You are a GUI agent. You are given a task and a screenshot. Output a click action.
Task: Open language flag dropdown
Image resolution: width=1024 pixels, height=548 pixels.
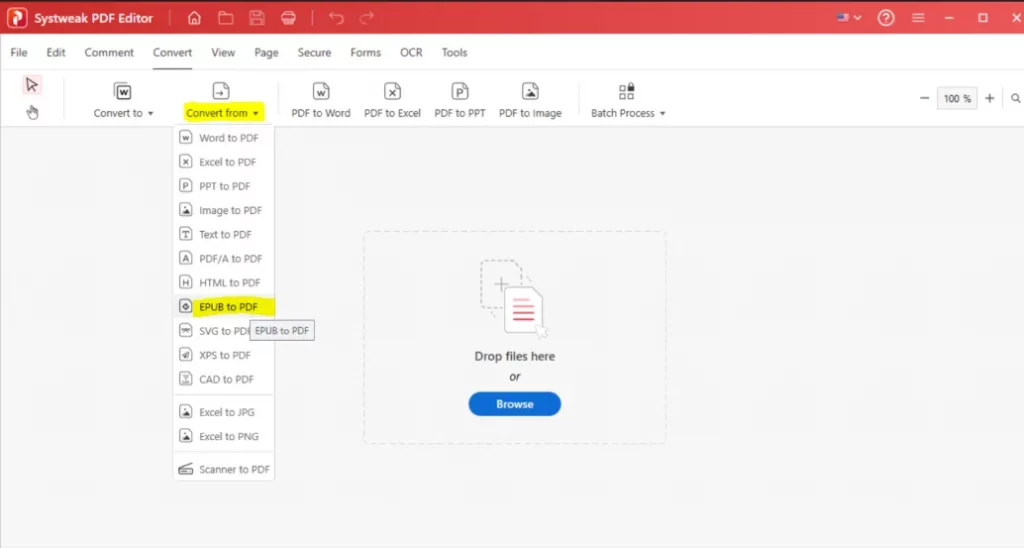(849, 18)
